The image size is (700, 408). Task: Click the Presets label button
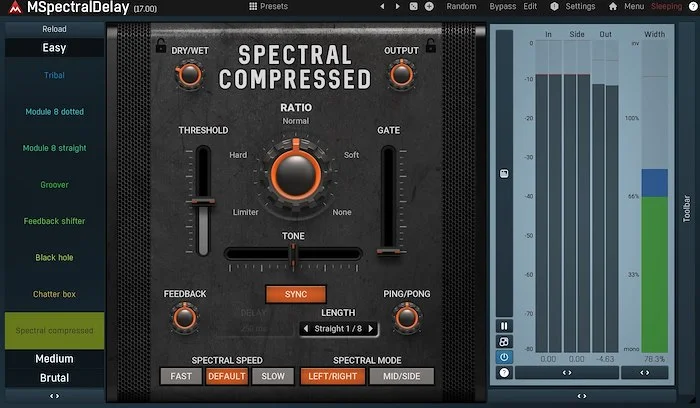pos(274,6)
